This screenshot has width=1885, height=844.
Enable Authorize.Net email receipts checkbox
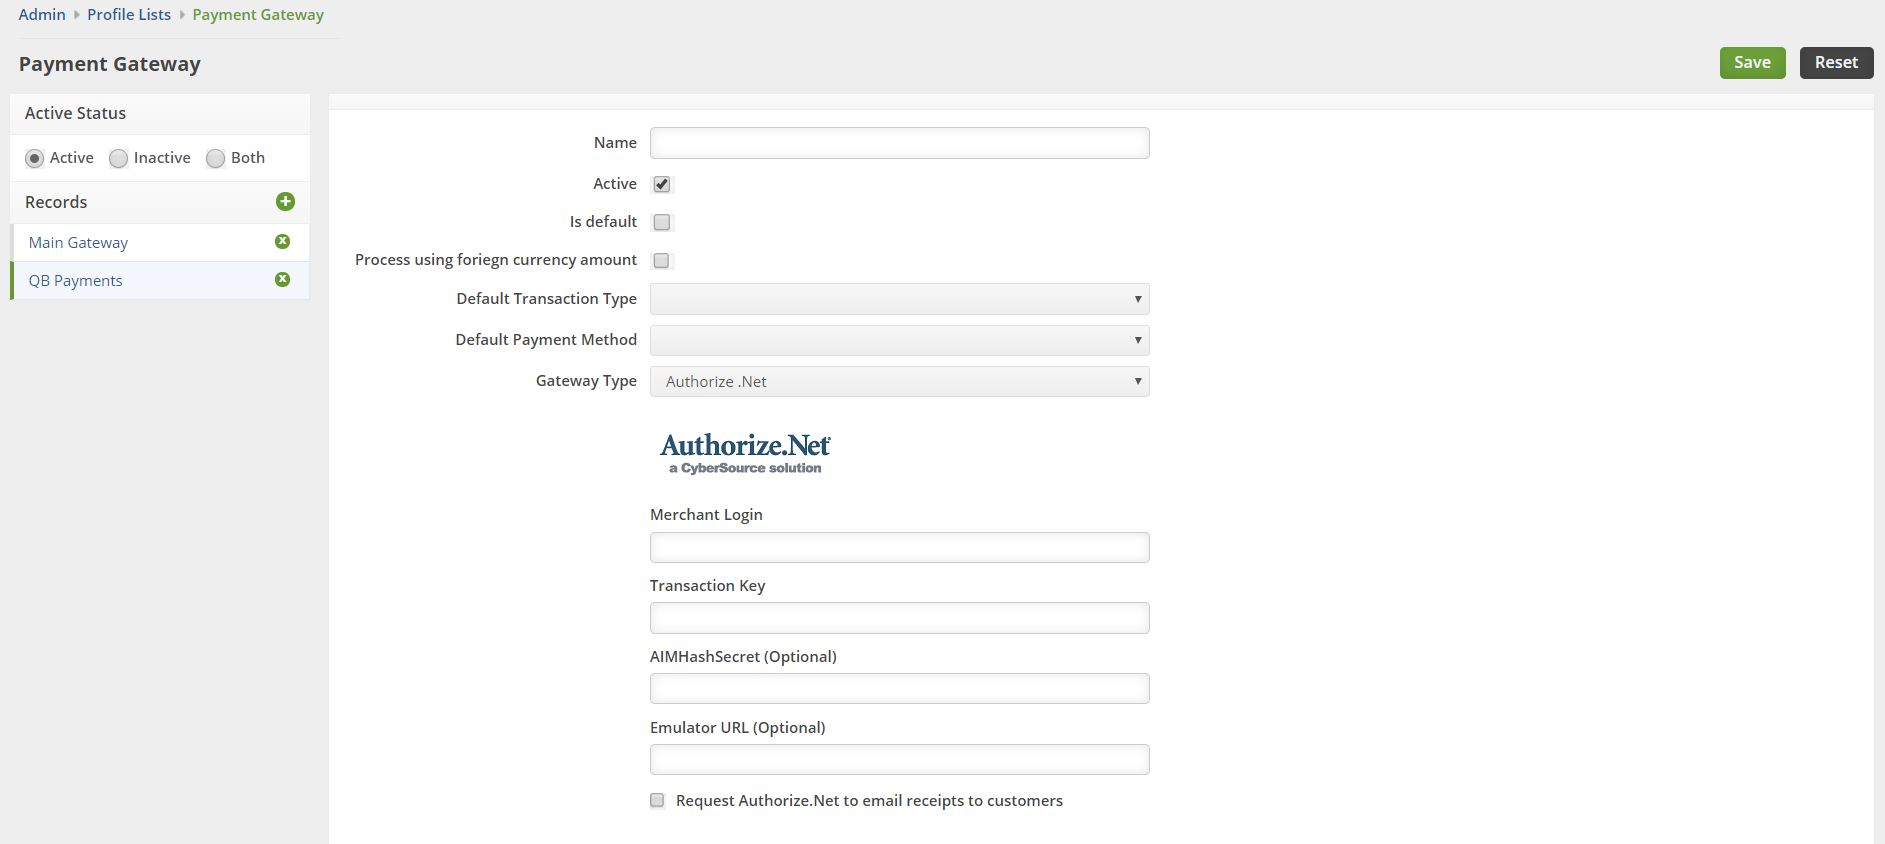click(657, 800)
